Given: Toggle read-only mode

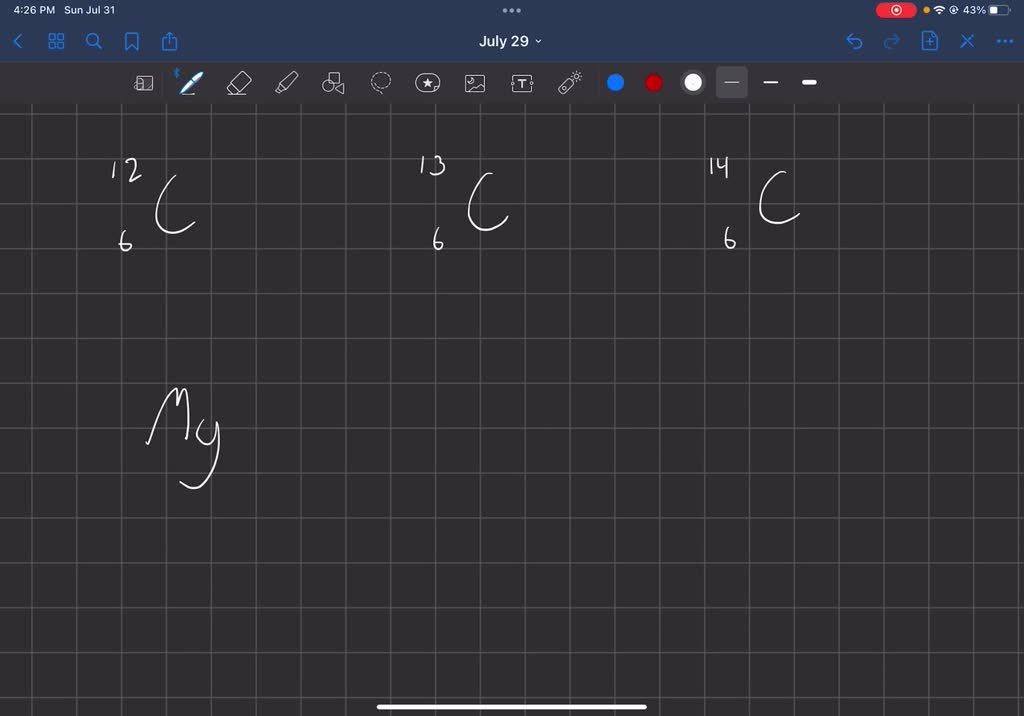Looking at the screenshot, I should pyautogui.click(x=966, y=41).
